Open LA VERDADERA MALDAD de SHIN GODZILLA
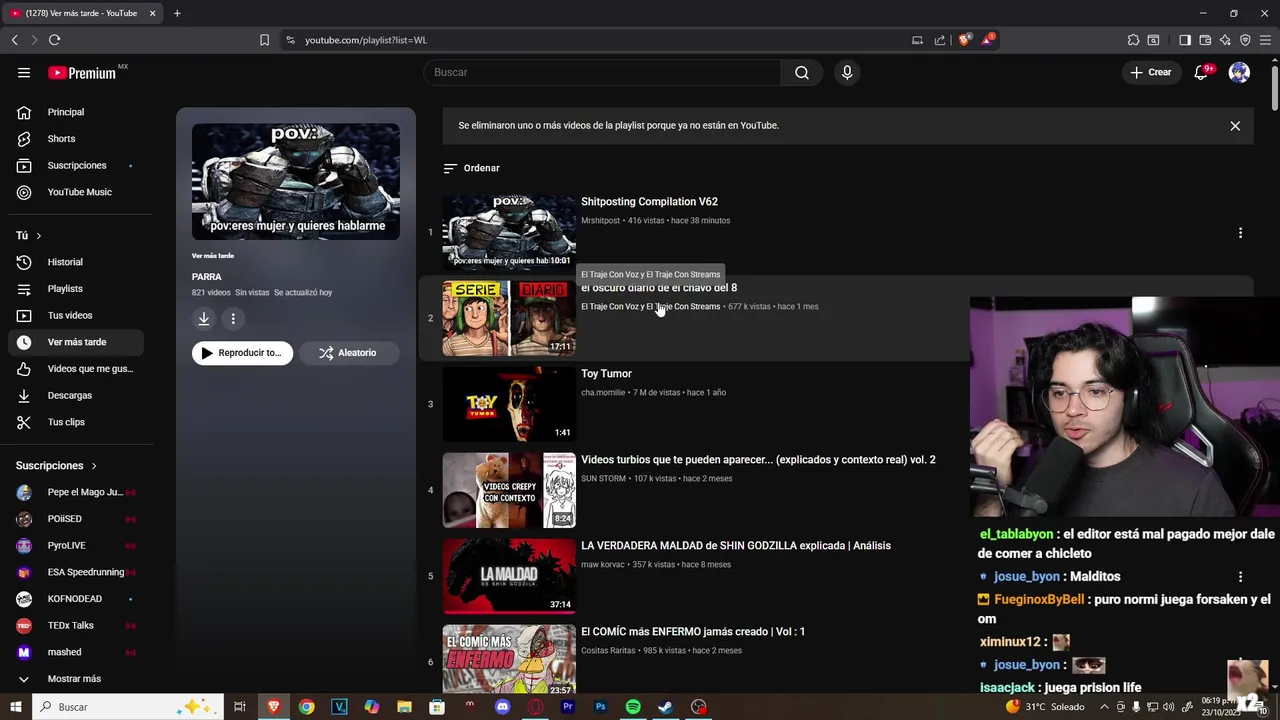The image size is (1280, 720). tap(736, 546)
